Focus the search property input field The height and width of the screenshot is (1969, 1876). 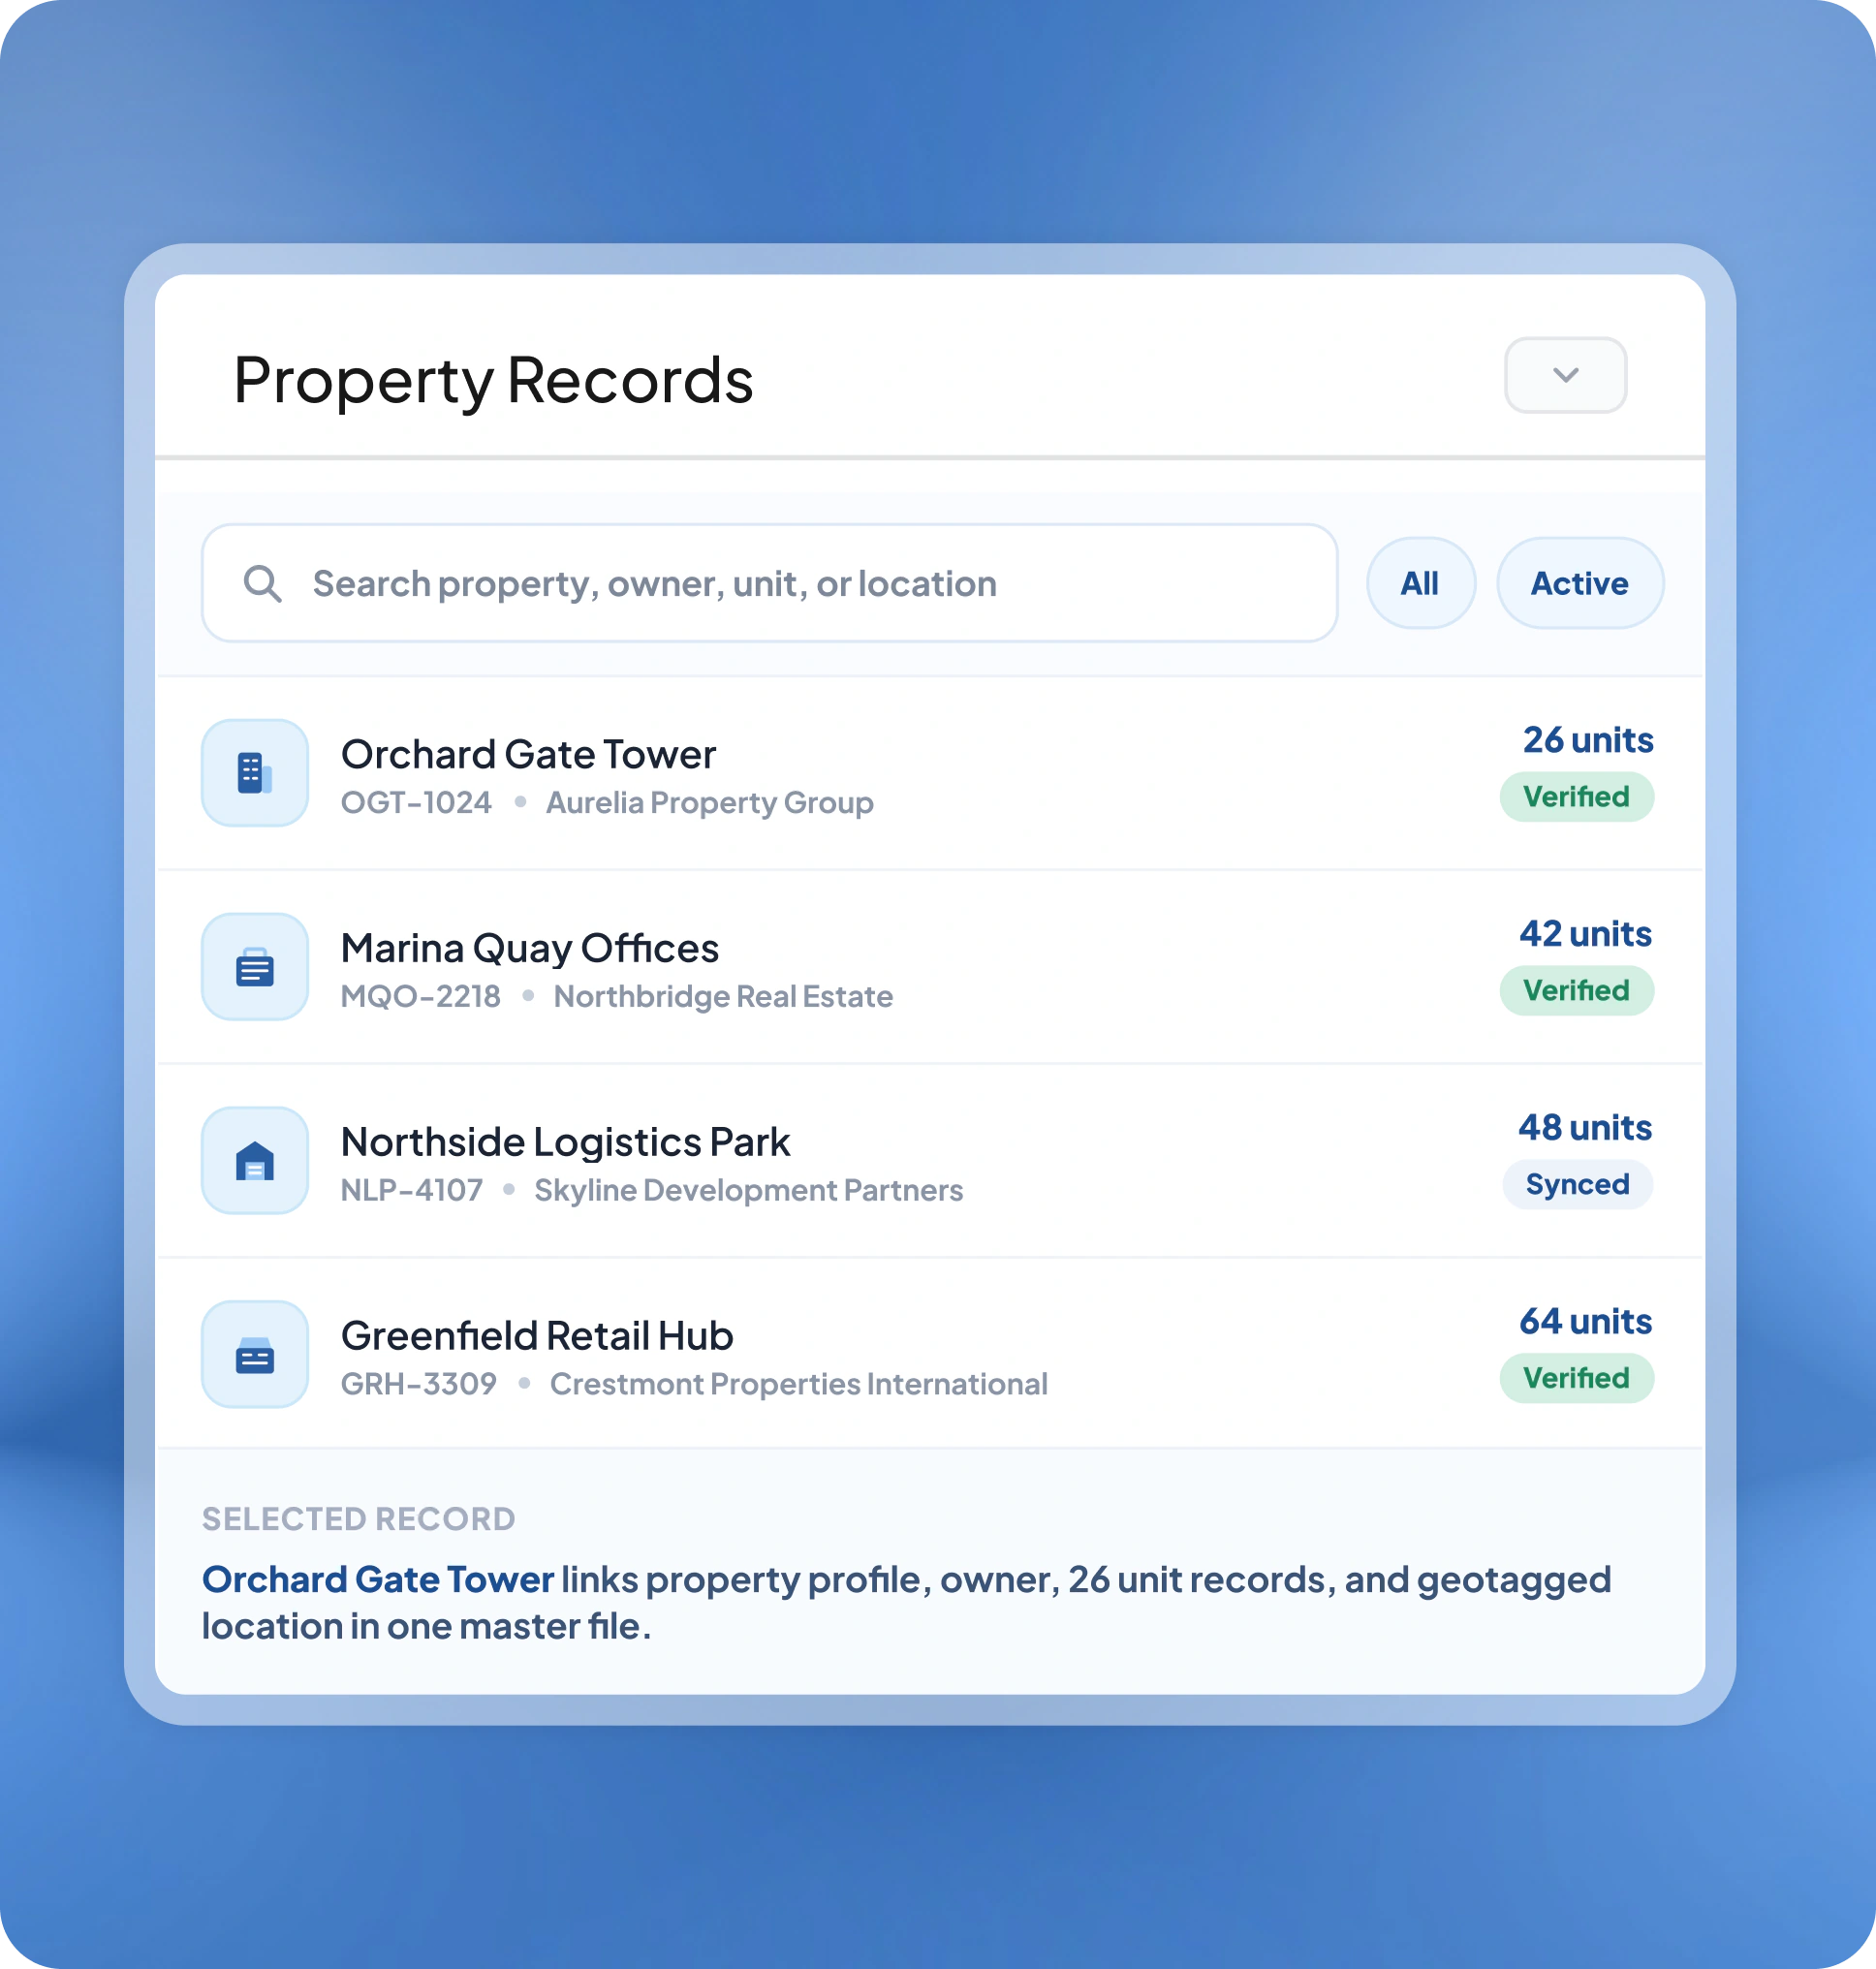point(769,583)
